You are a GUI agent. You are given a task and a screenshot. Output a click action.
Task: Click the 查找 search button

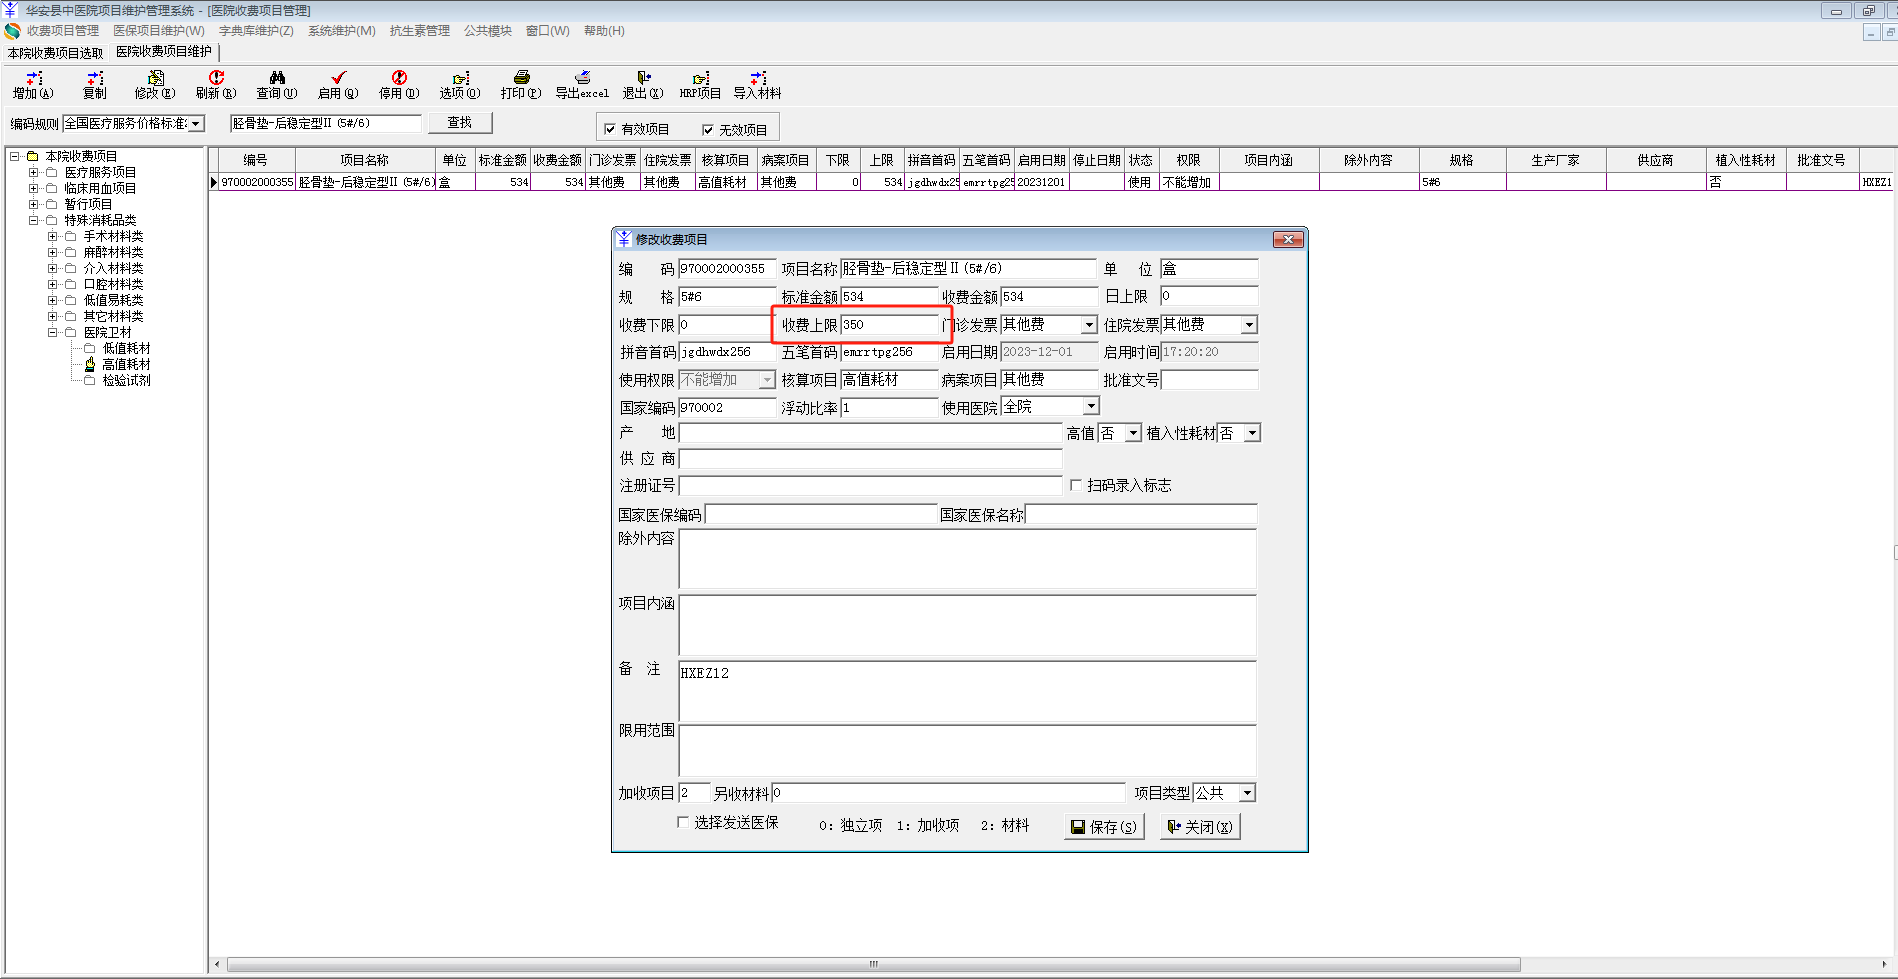(460, 123)
